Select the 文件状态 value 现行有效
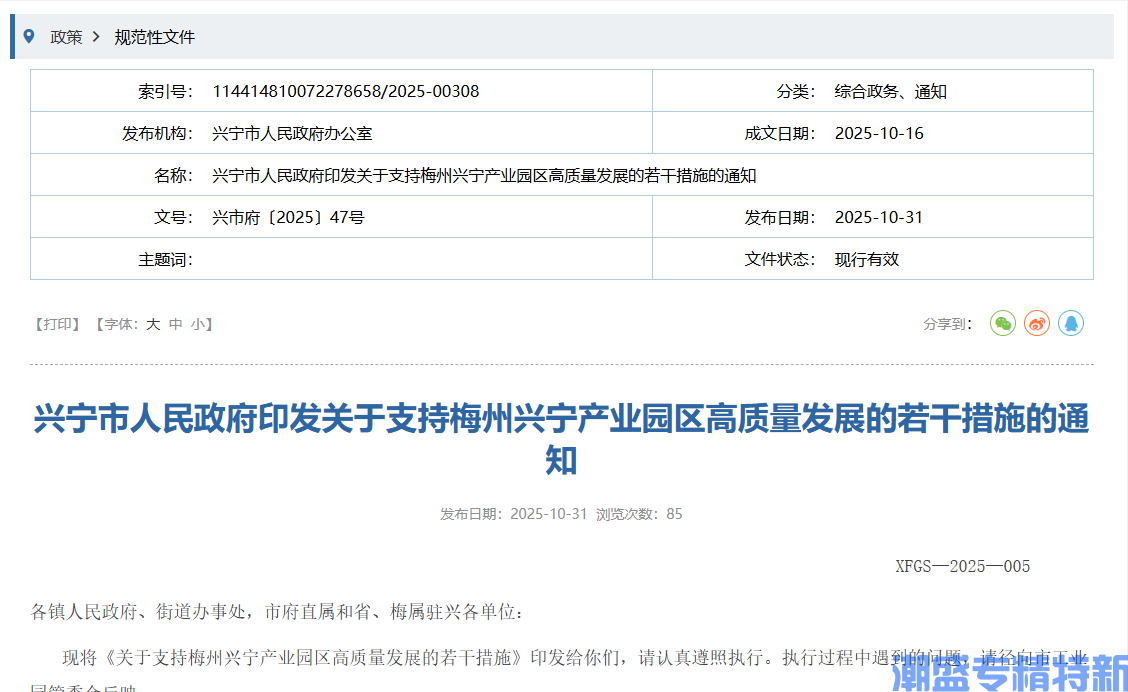This screenshot has width=1128, height=692. point(866,258)
